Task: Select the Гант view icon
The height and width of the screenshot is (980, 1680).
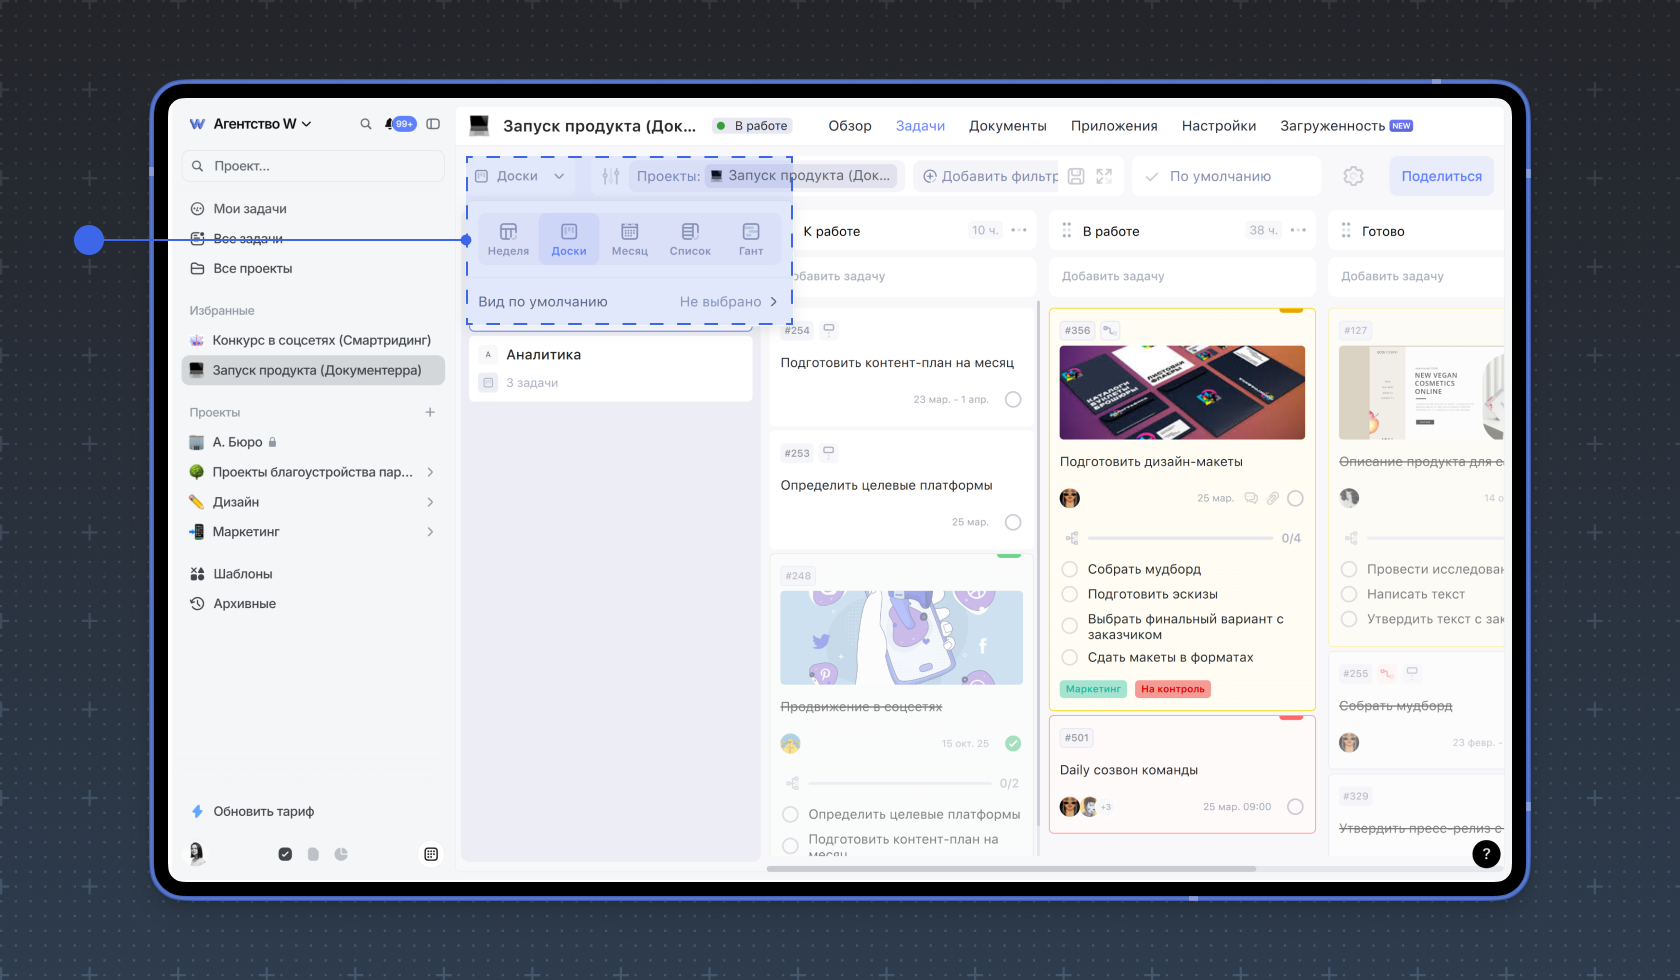Action: [750, 239]
